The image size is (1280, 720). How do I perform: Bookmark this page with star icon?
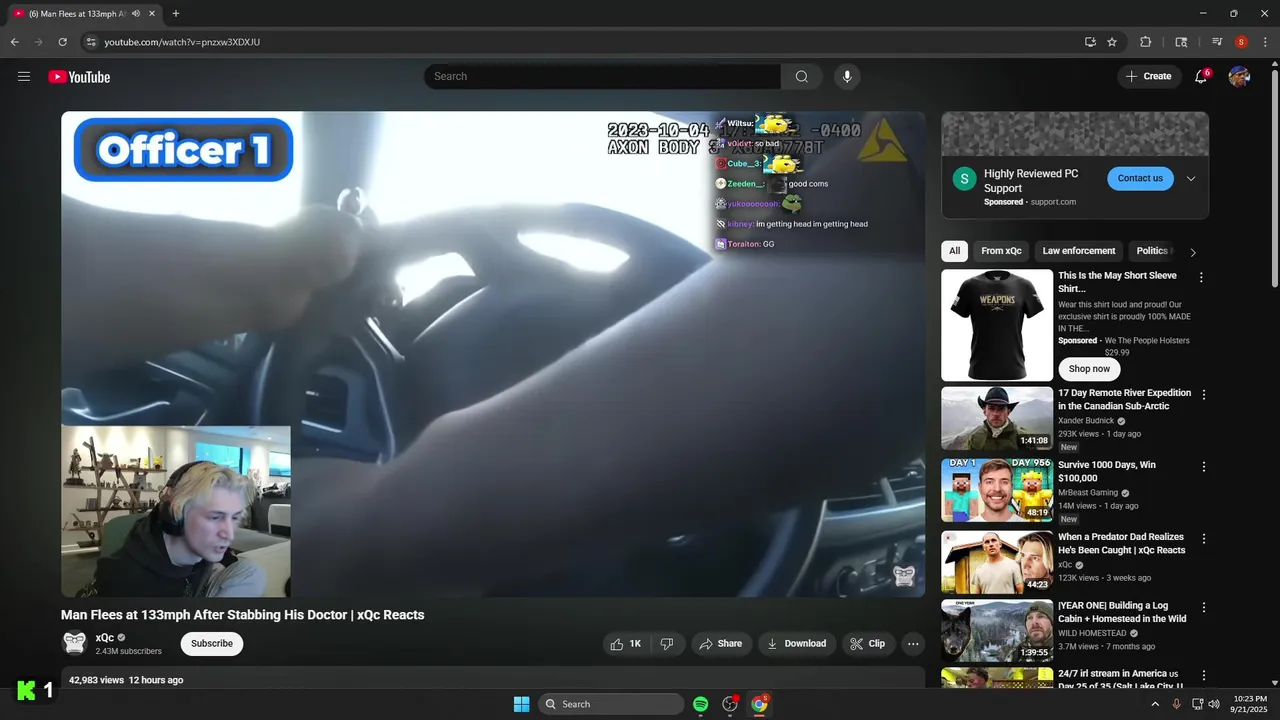[1112, 42]
